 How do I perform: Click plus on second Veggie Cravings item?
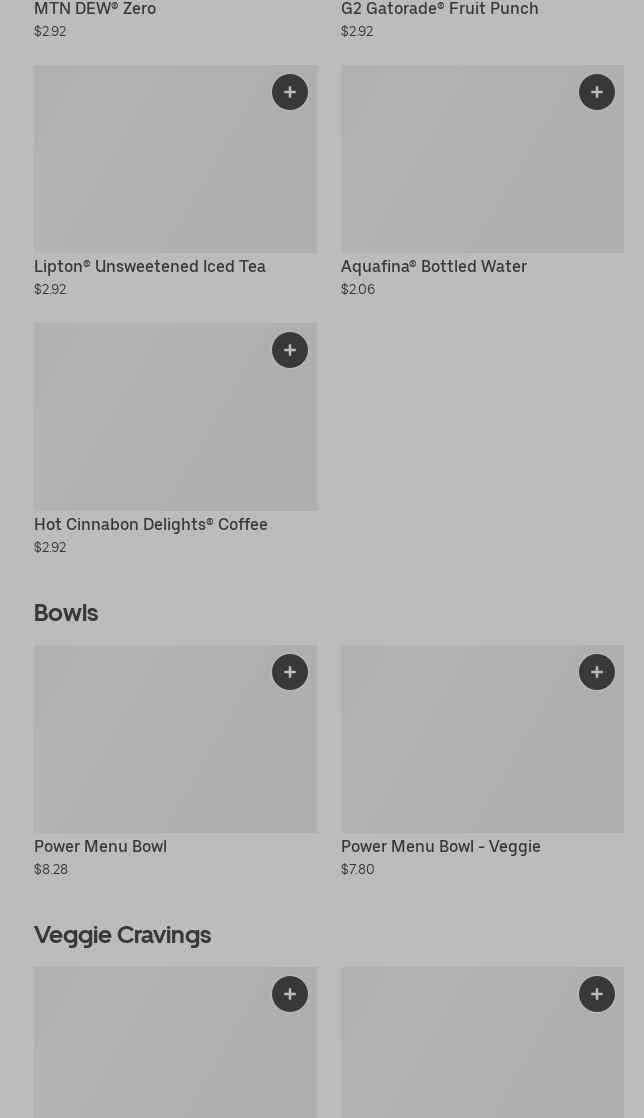pyautogui.click(x=597, y=994)
